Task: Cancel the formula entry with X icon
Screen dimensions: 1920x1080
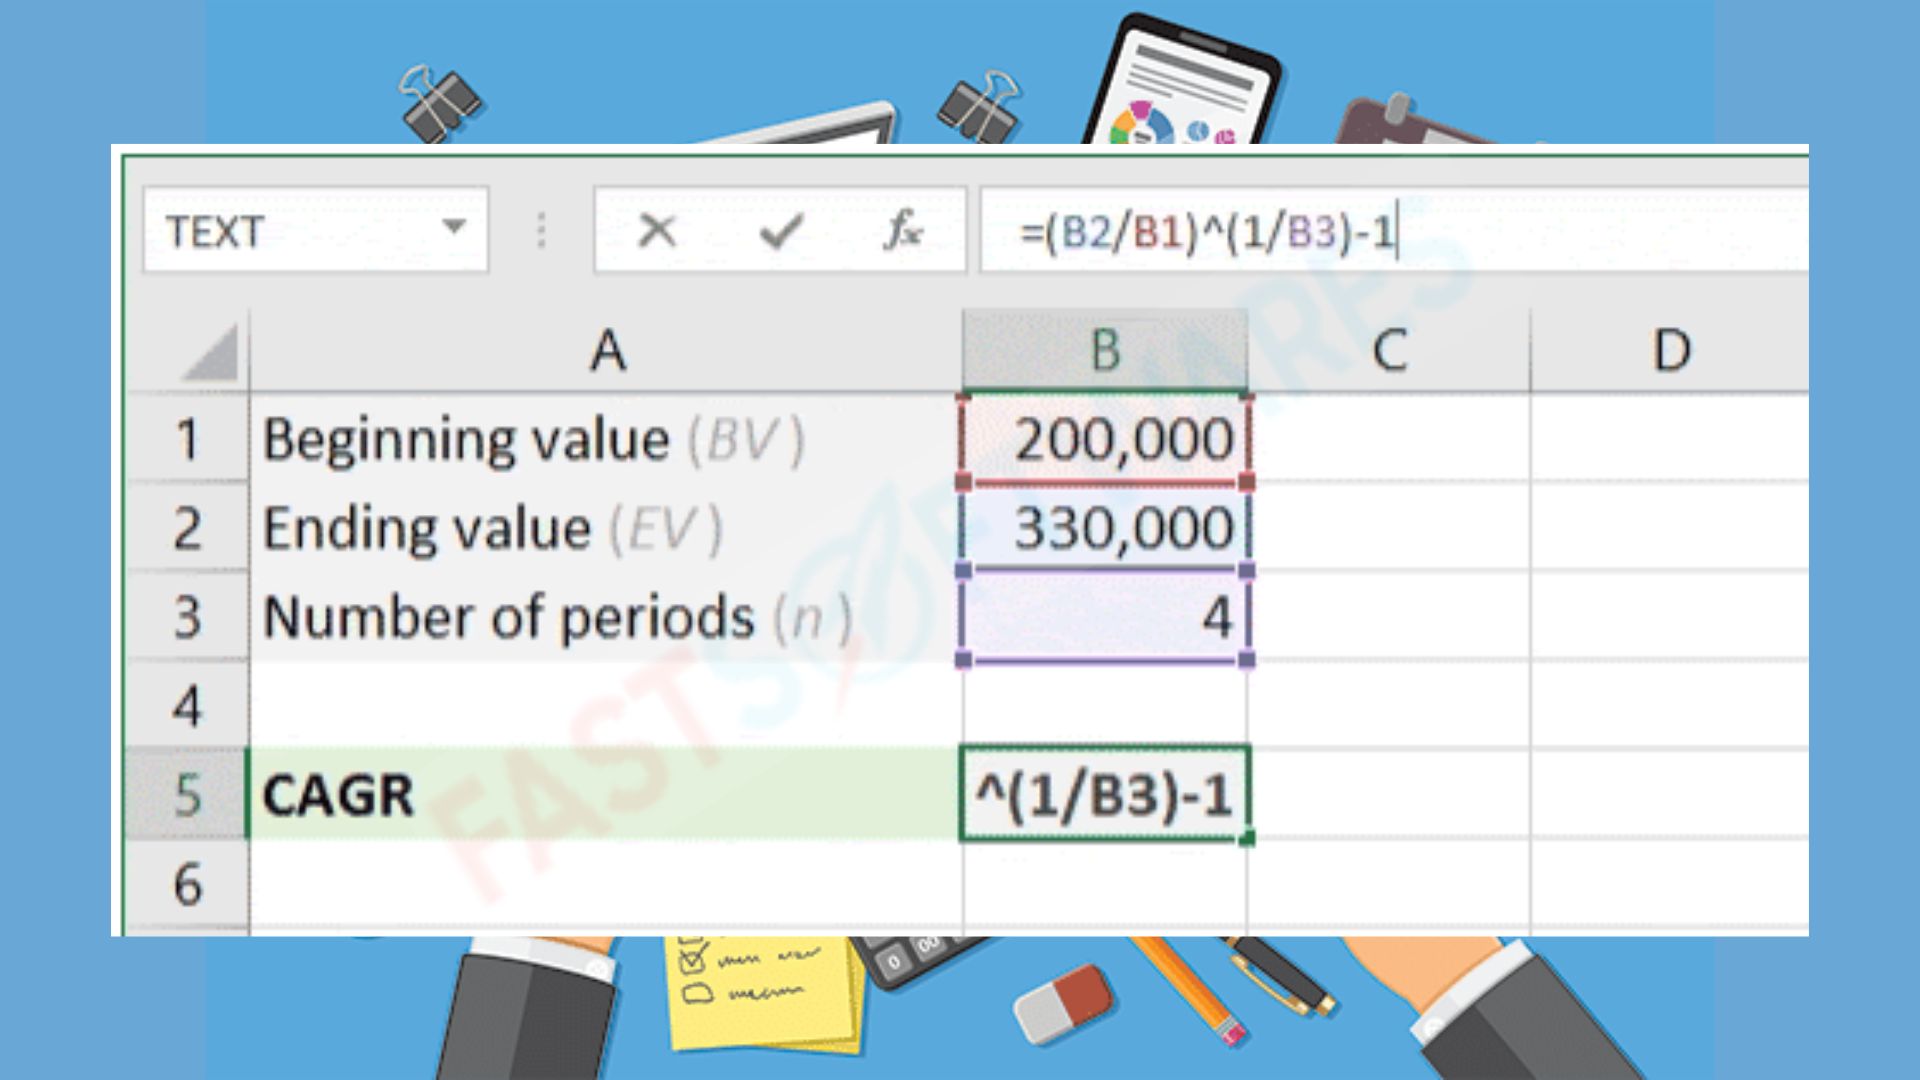Action: pyautogui.click(x=657, y=231)
